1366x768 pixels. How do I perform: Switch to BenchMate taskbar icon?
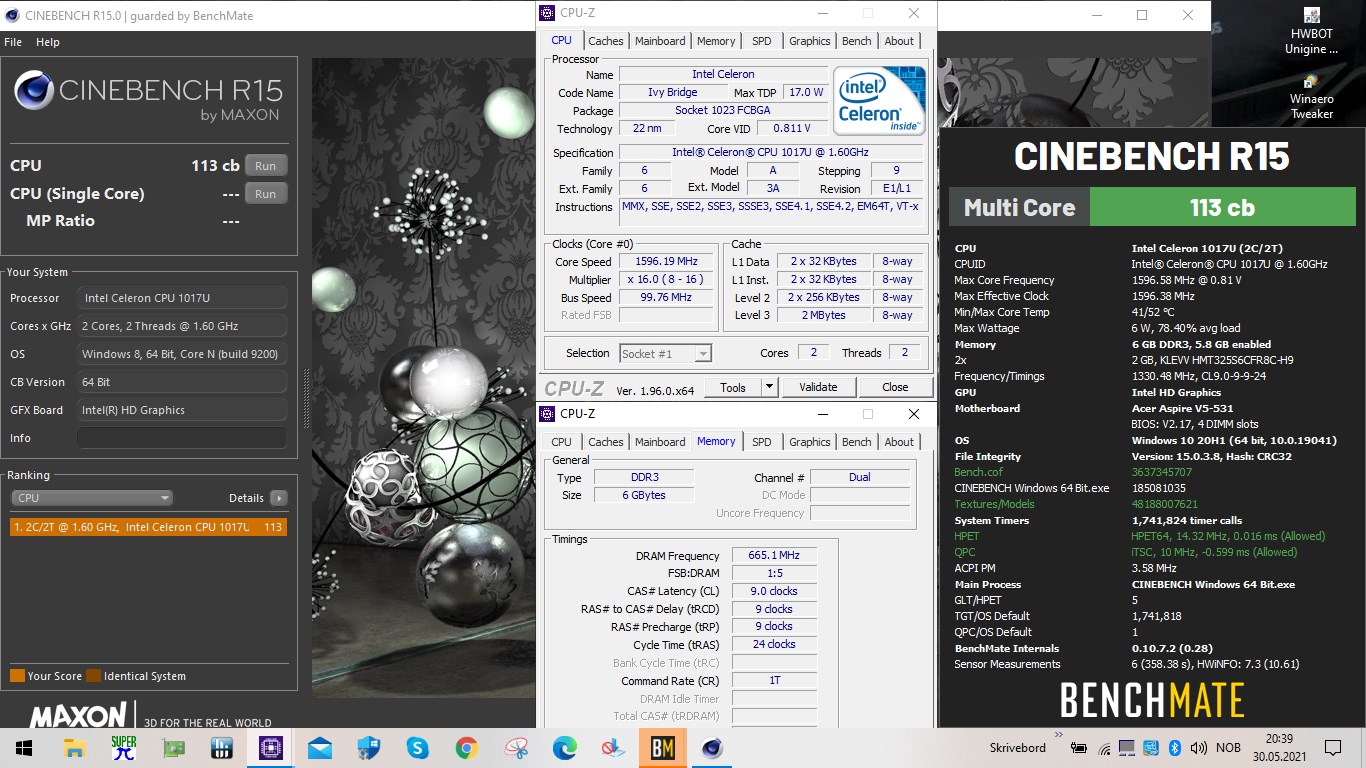tap(663, 747)
